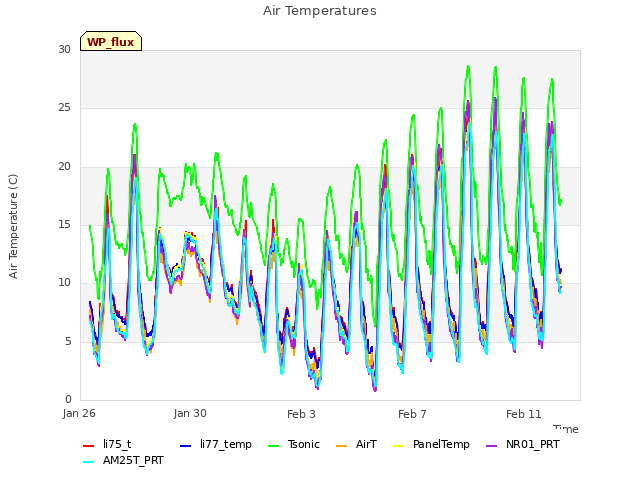Click the green Tsonic legend swatch
Image resolution: width=640 pixels, height=480 pixels.
pyautogui.click(x=273, y=446)
